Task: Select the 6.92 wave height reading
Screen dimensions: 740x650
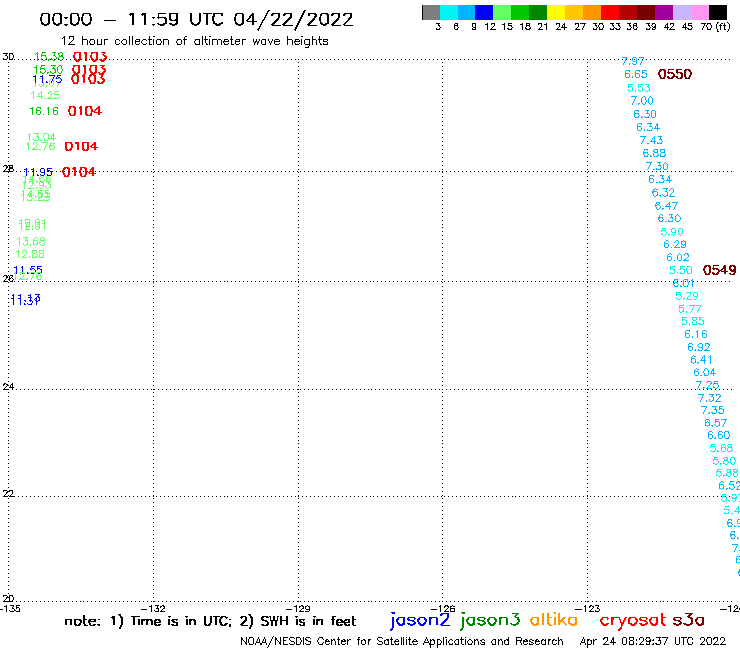Action: pyautogui.click(x=698, y=347)
